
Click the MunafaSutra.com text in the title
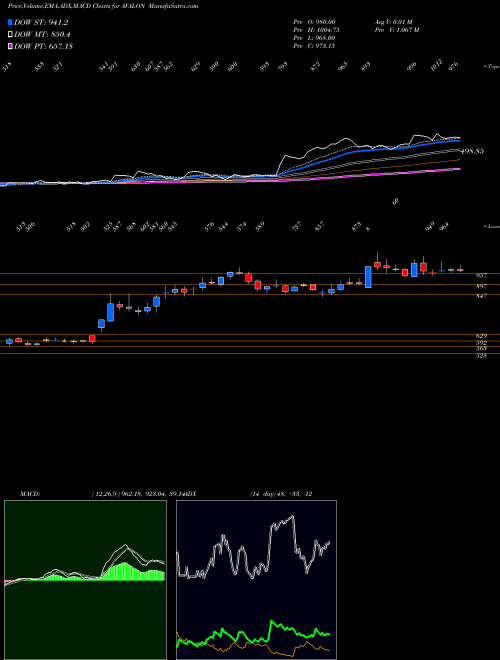coord(174,6)
